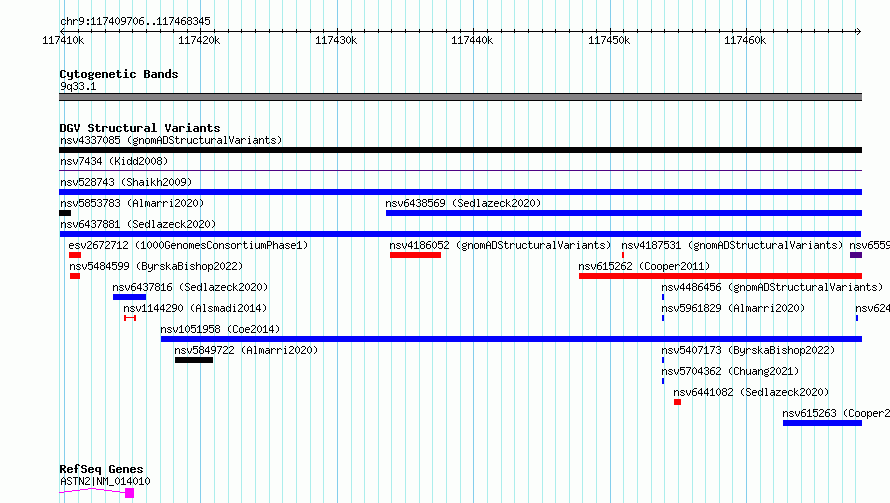This screenshot has width=890, height=503.
Task: Select the long red nsv615262 bar
Action: click(720, 276)
